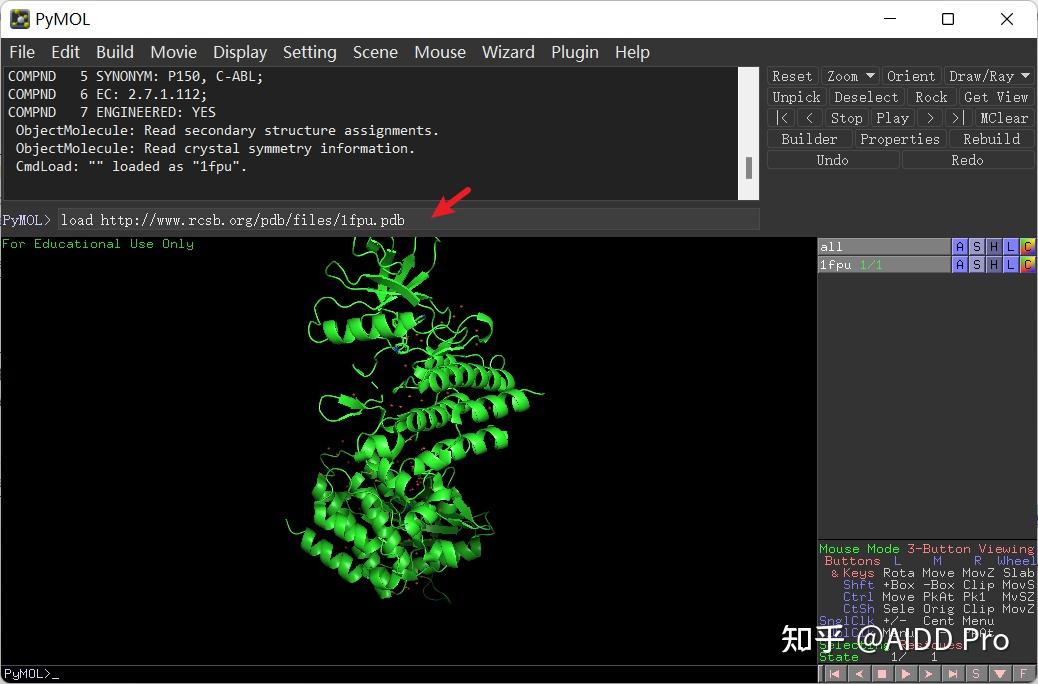Image resolution: width=1038 pixels, height=684 pixels.
Task: Open the Wizard menu
Action: pos(508,52)
